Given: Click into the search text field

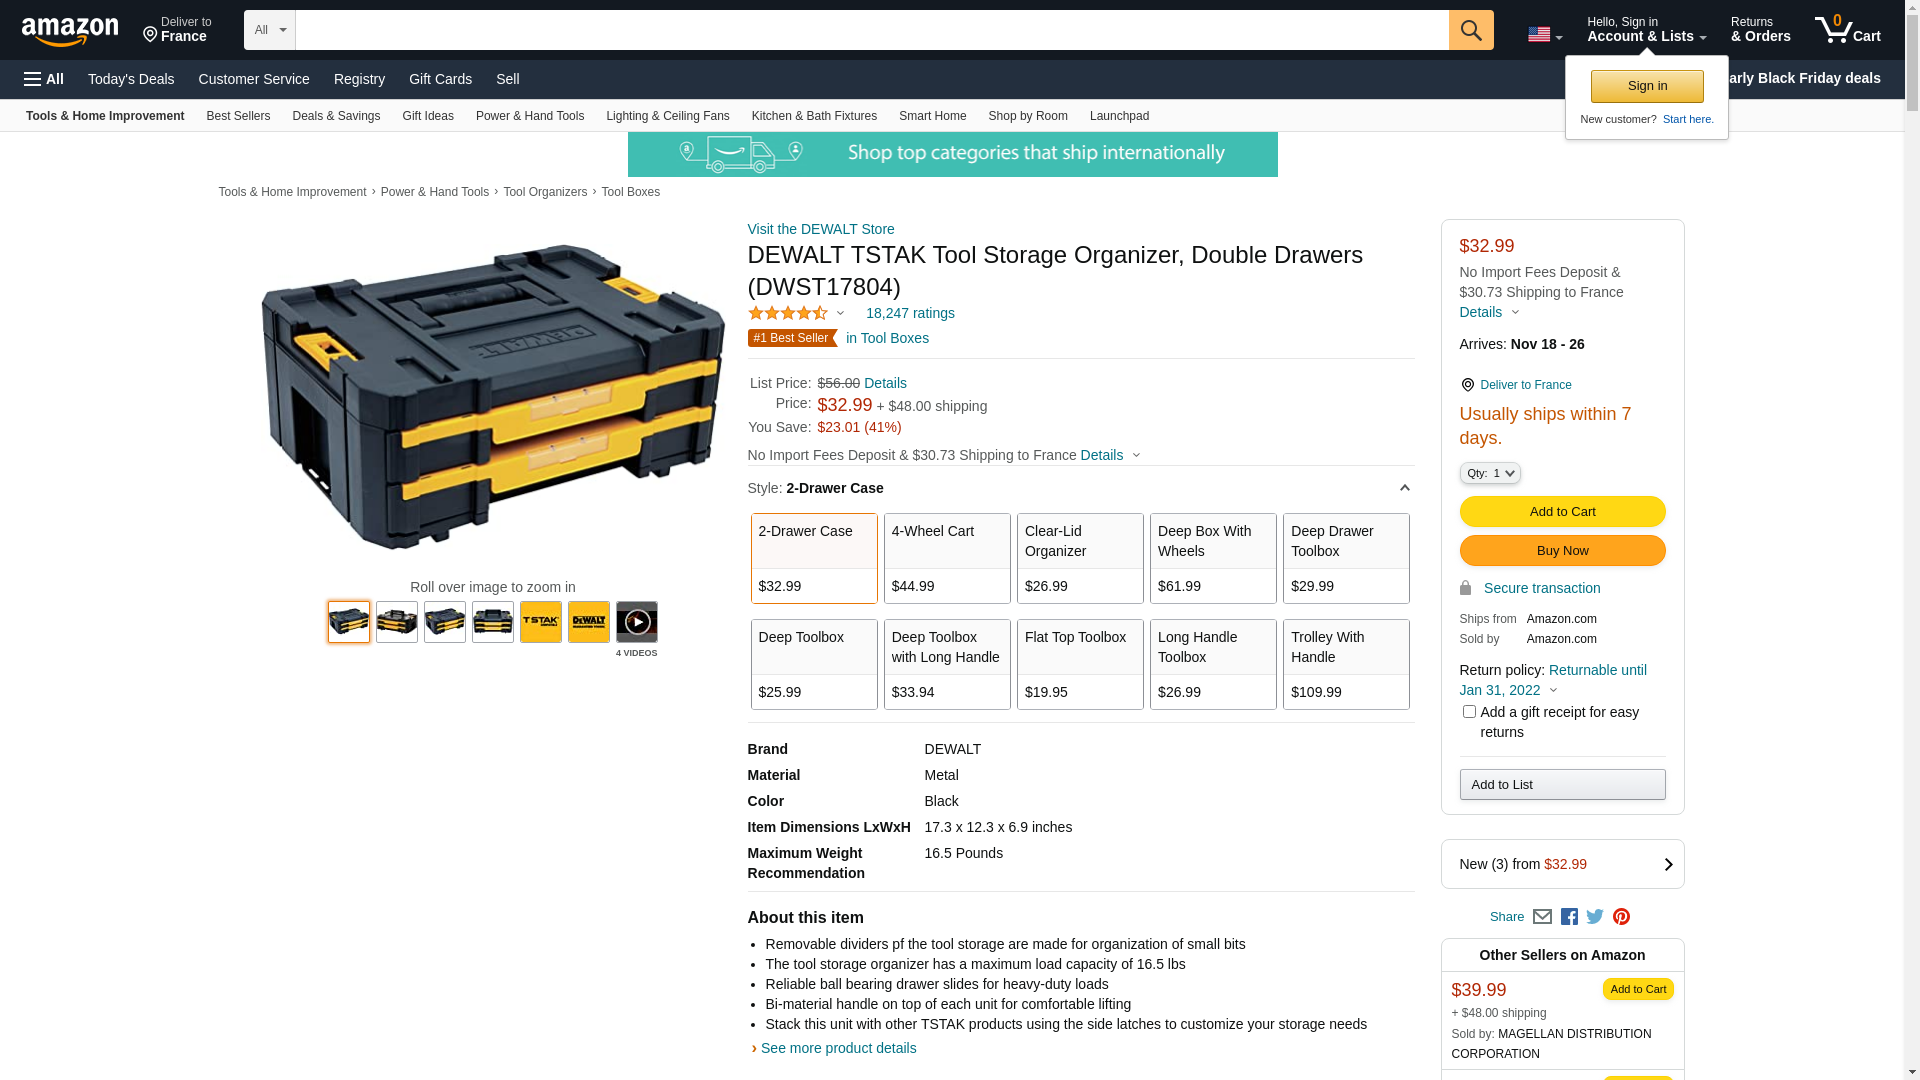Looking at the screenshot, I should 870,30.
